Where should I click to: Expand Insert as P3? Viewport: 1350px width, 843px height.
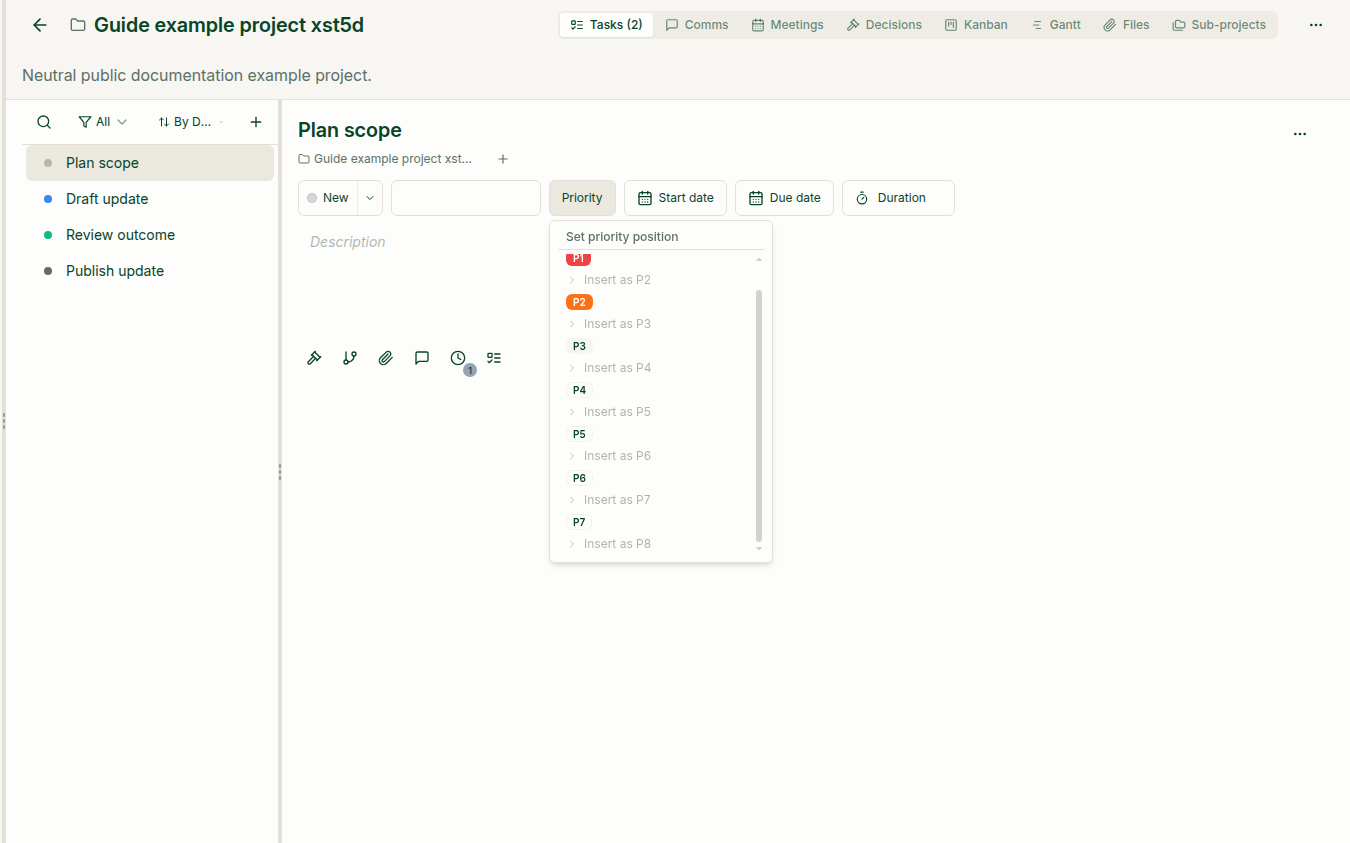click(609, 324)
